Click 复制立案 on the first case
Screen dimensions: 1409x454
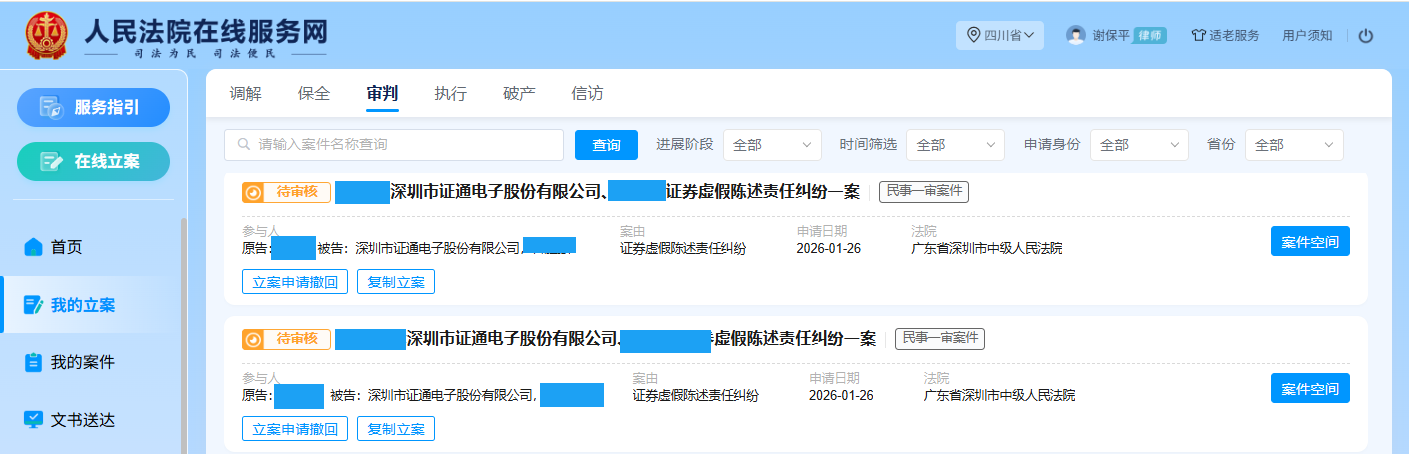(x=396, y=282)
